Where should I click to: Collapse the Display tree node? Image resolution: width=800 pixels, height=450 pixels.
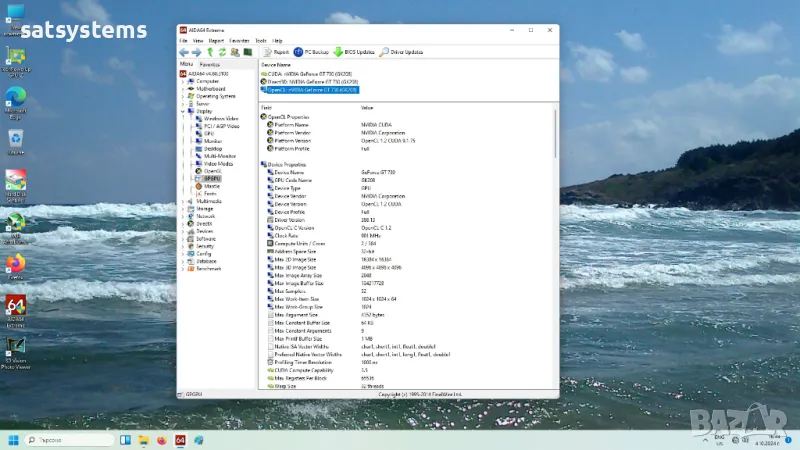pyautogui.click(x=183, y=111)
